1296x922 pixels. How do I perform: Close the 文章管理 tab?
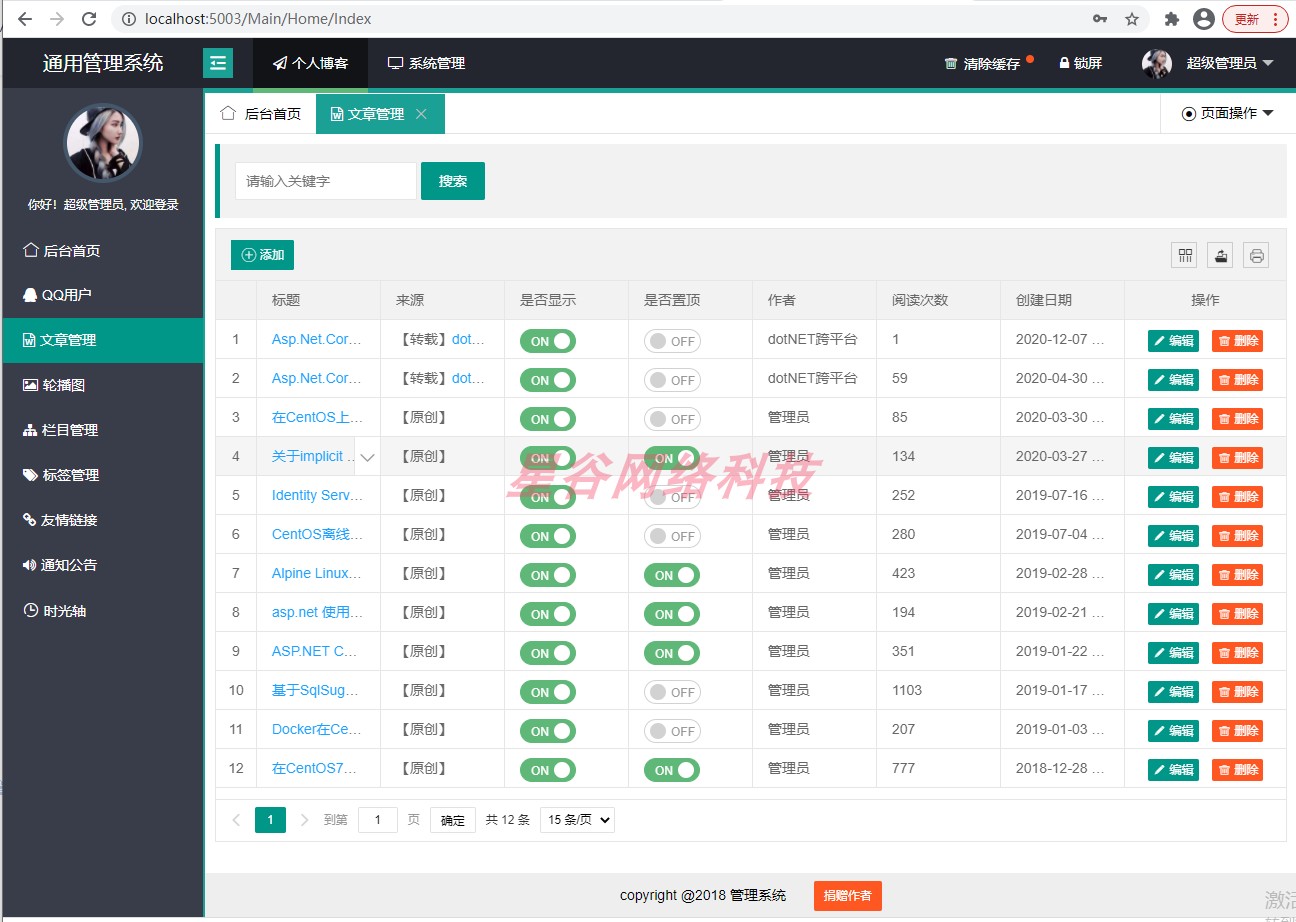point(421,114)
